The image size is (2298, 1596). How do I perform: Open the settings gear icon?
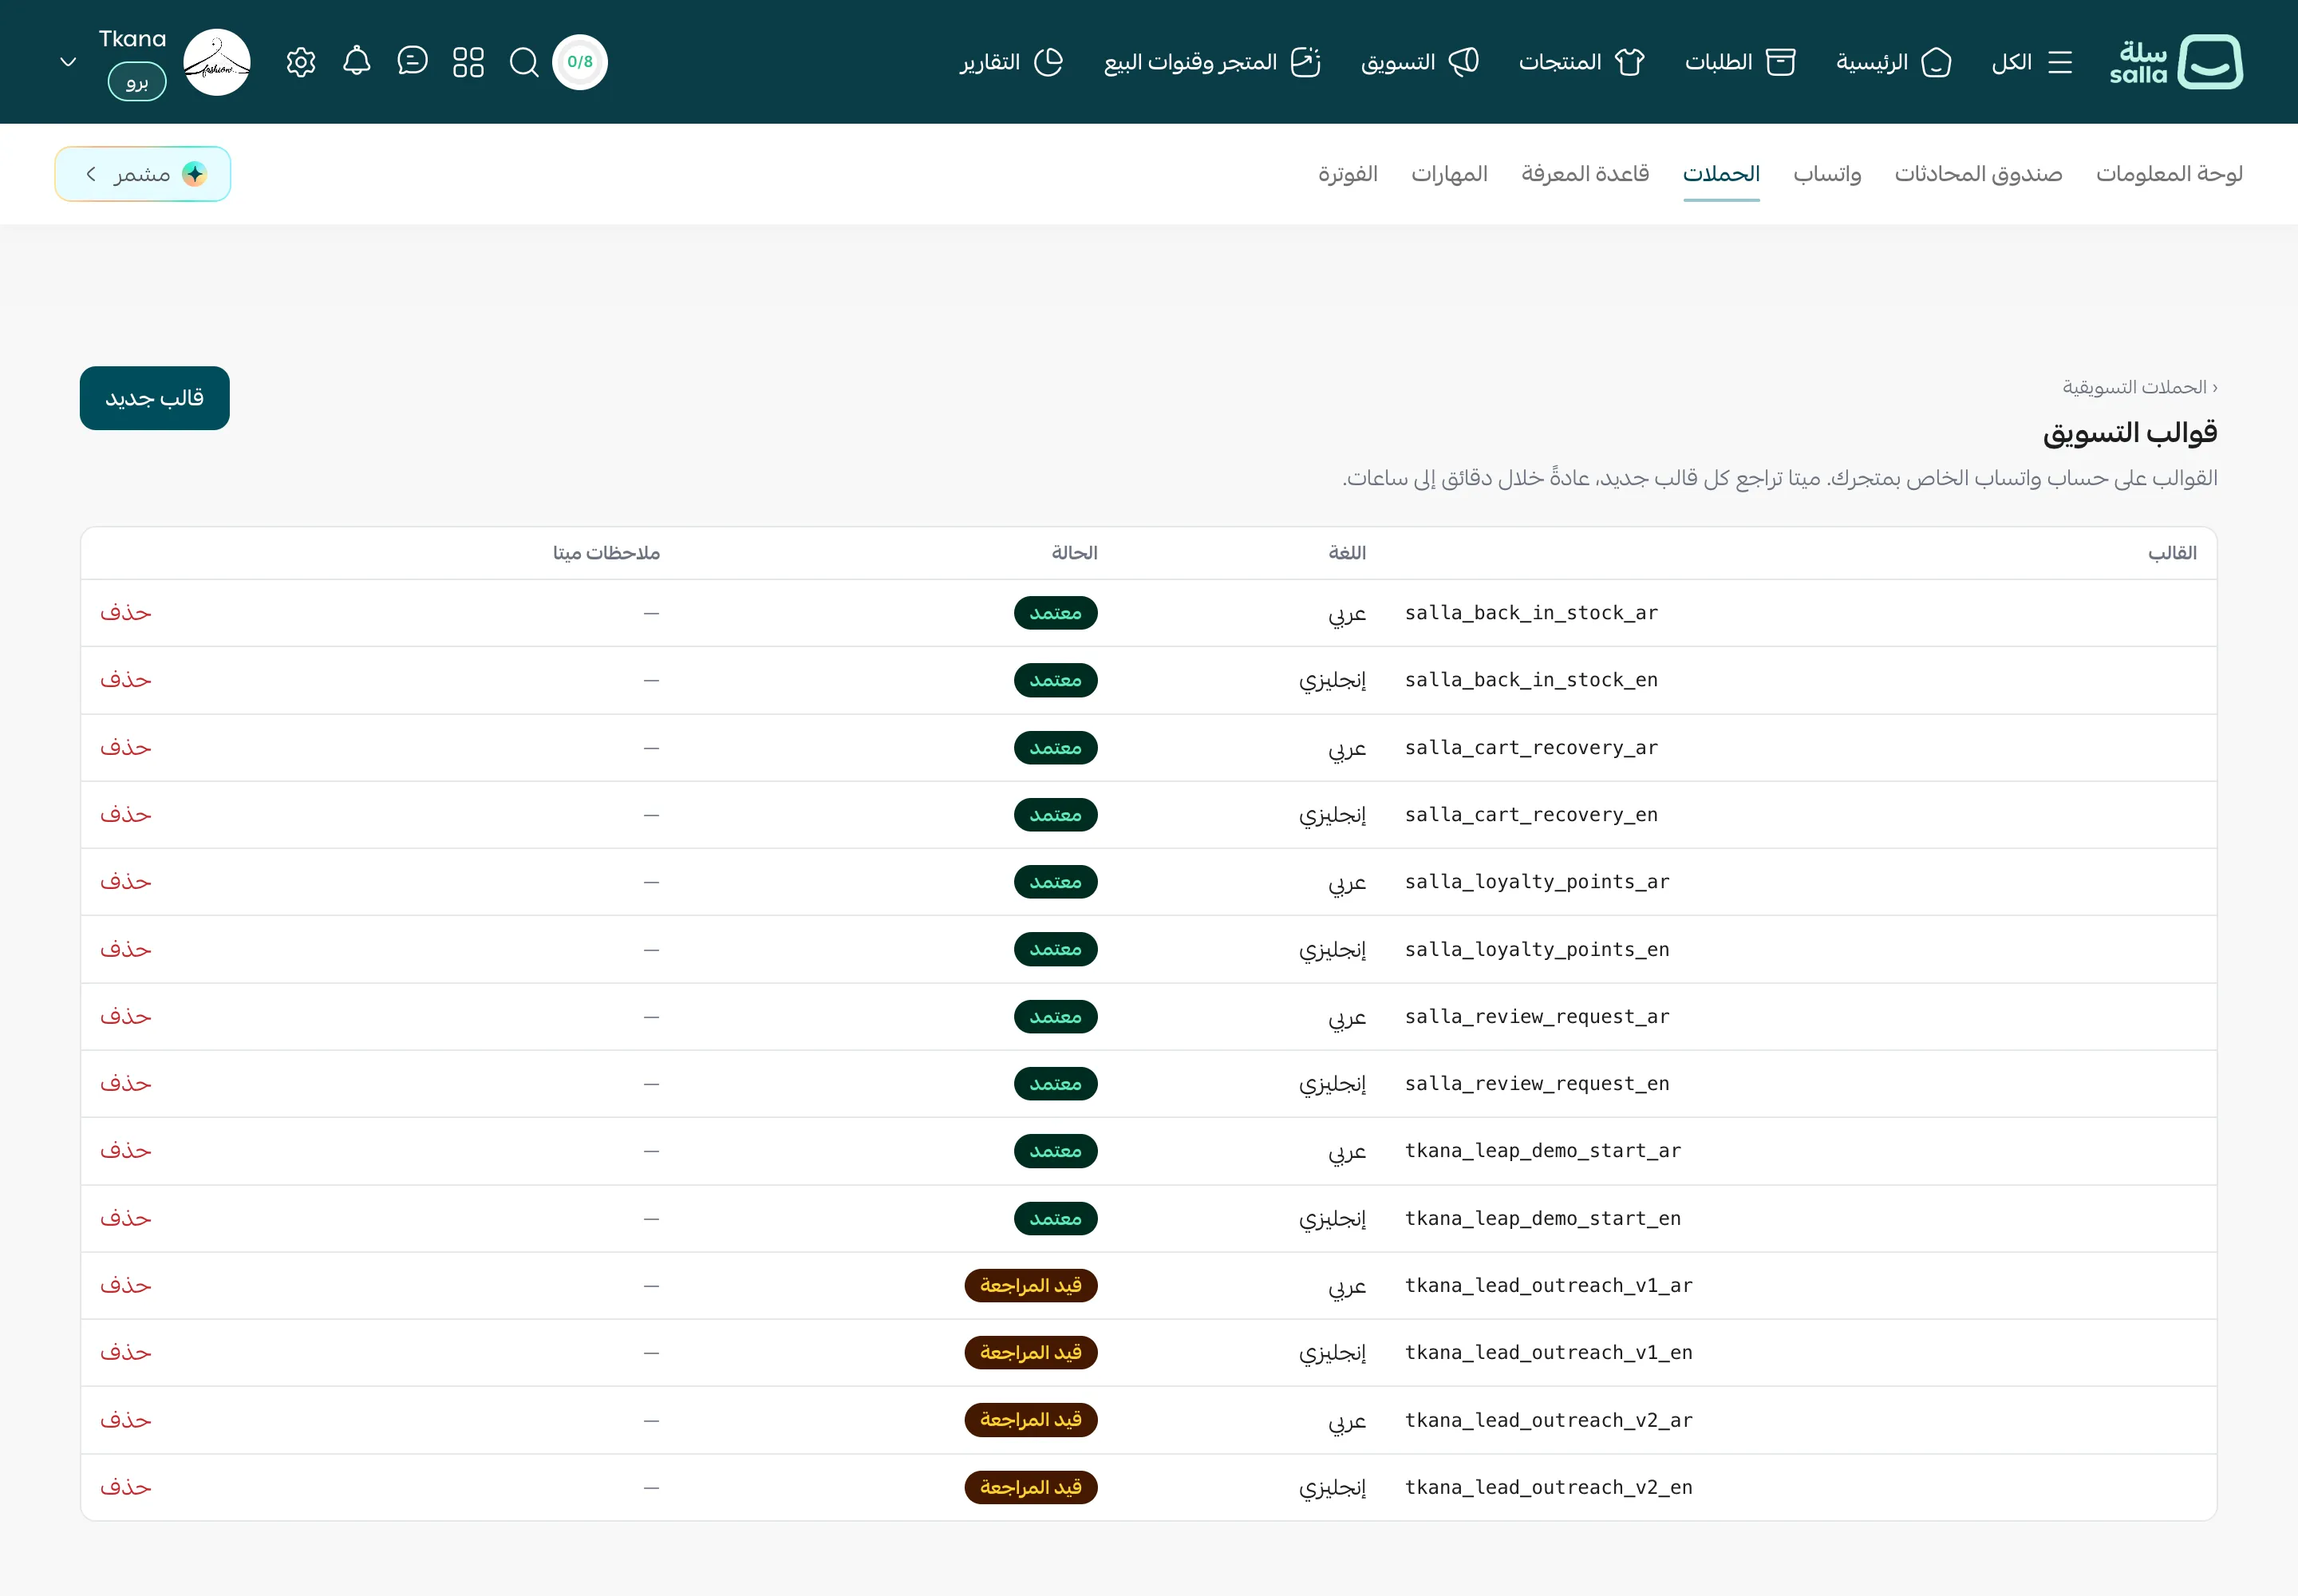pos(301,62)
